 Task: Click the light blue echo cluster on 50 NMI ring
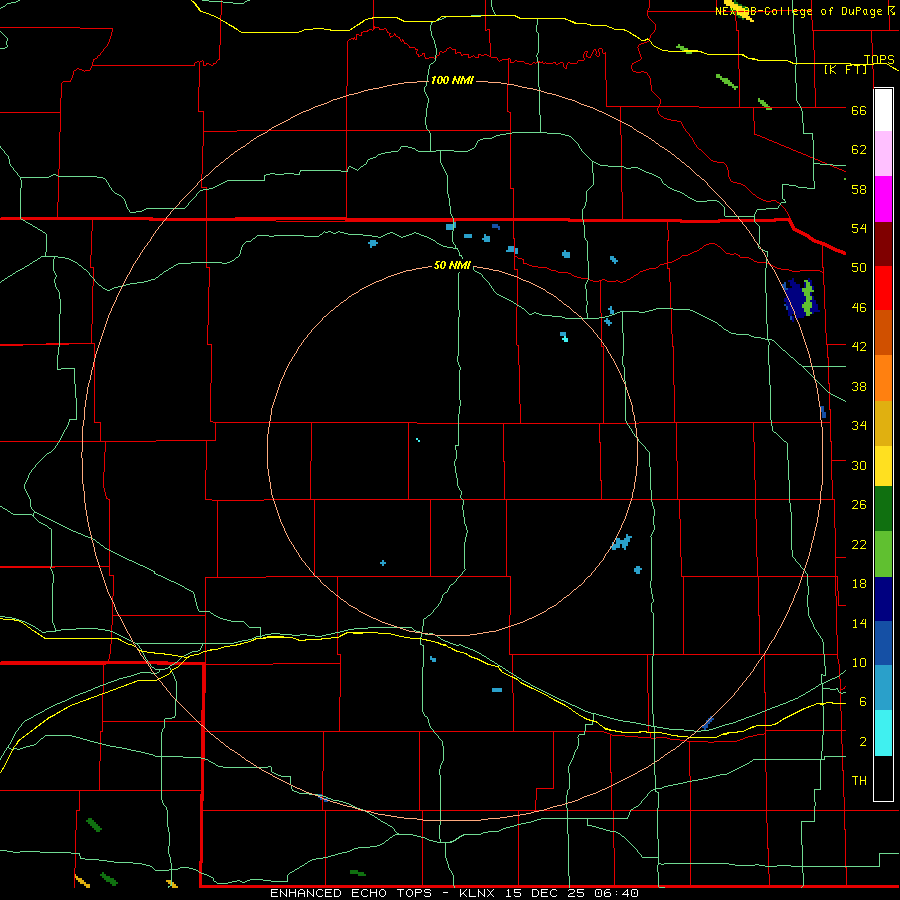pyautogui.click(x=622, y=542)
